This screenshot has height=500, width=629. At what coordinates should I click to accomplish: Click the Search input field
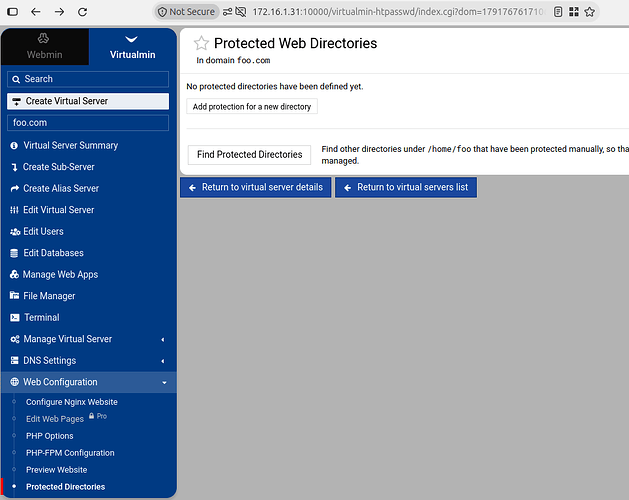click(x=88, y=79)
